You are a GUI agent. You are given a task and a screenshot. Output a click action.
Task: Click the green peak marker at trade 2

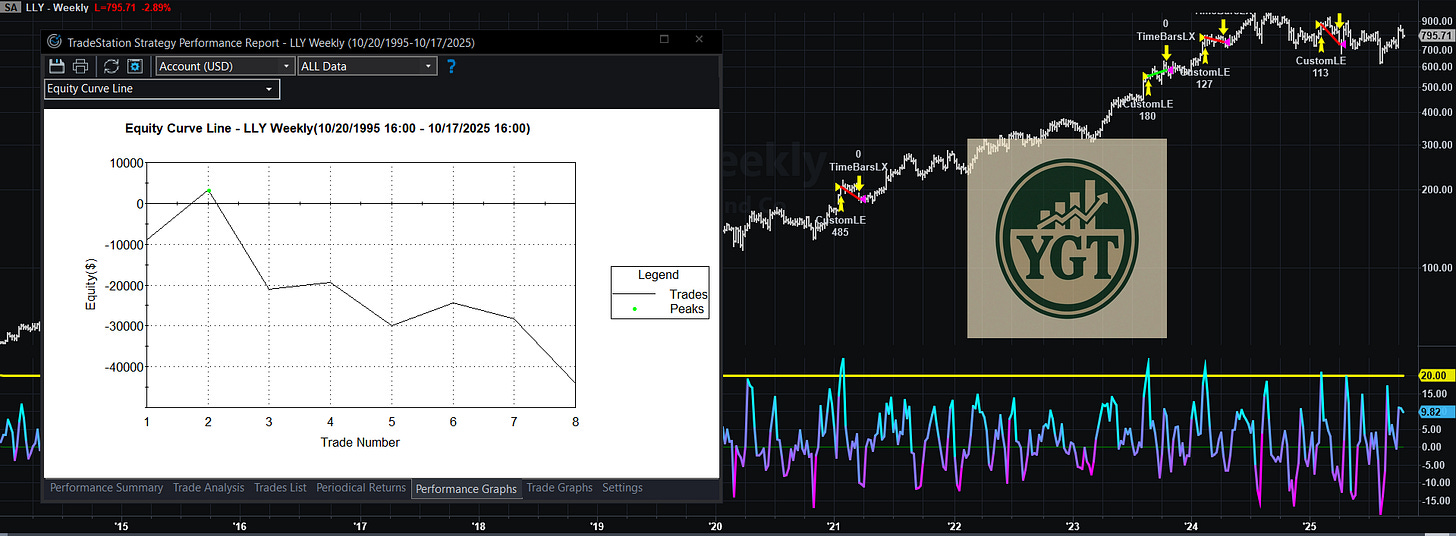209,190
